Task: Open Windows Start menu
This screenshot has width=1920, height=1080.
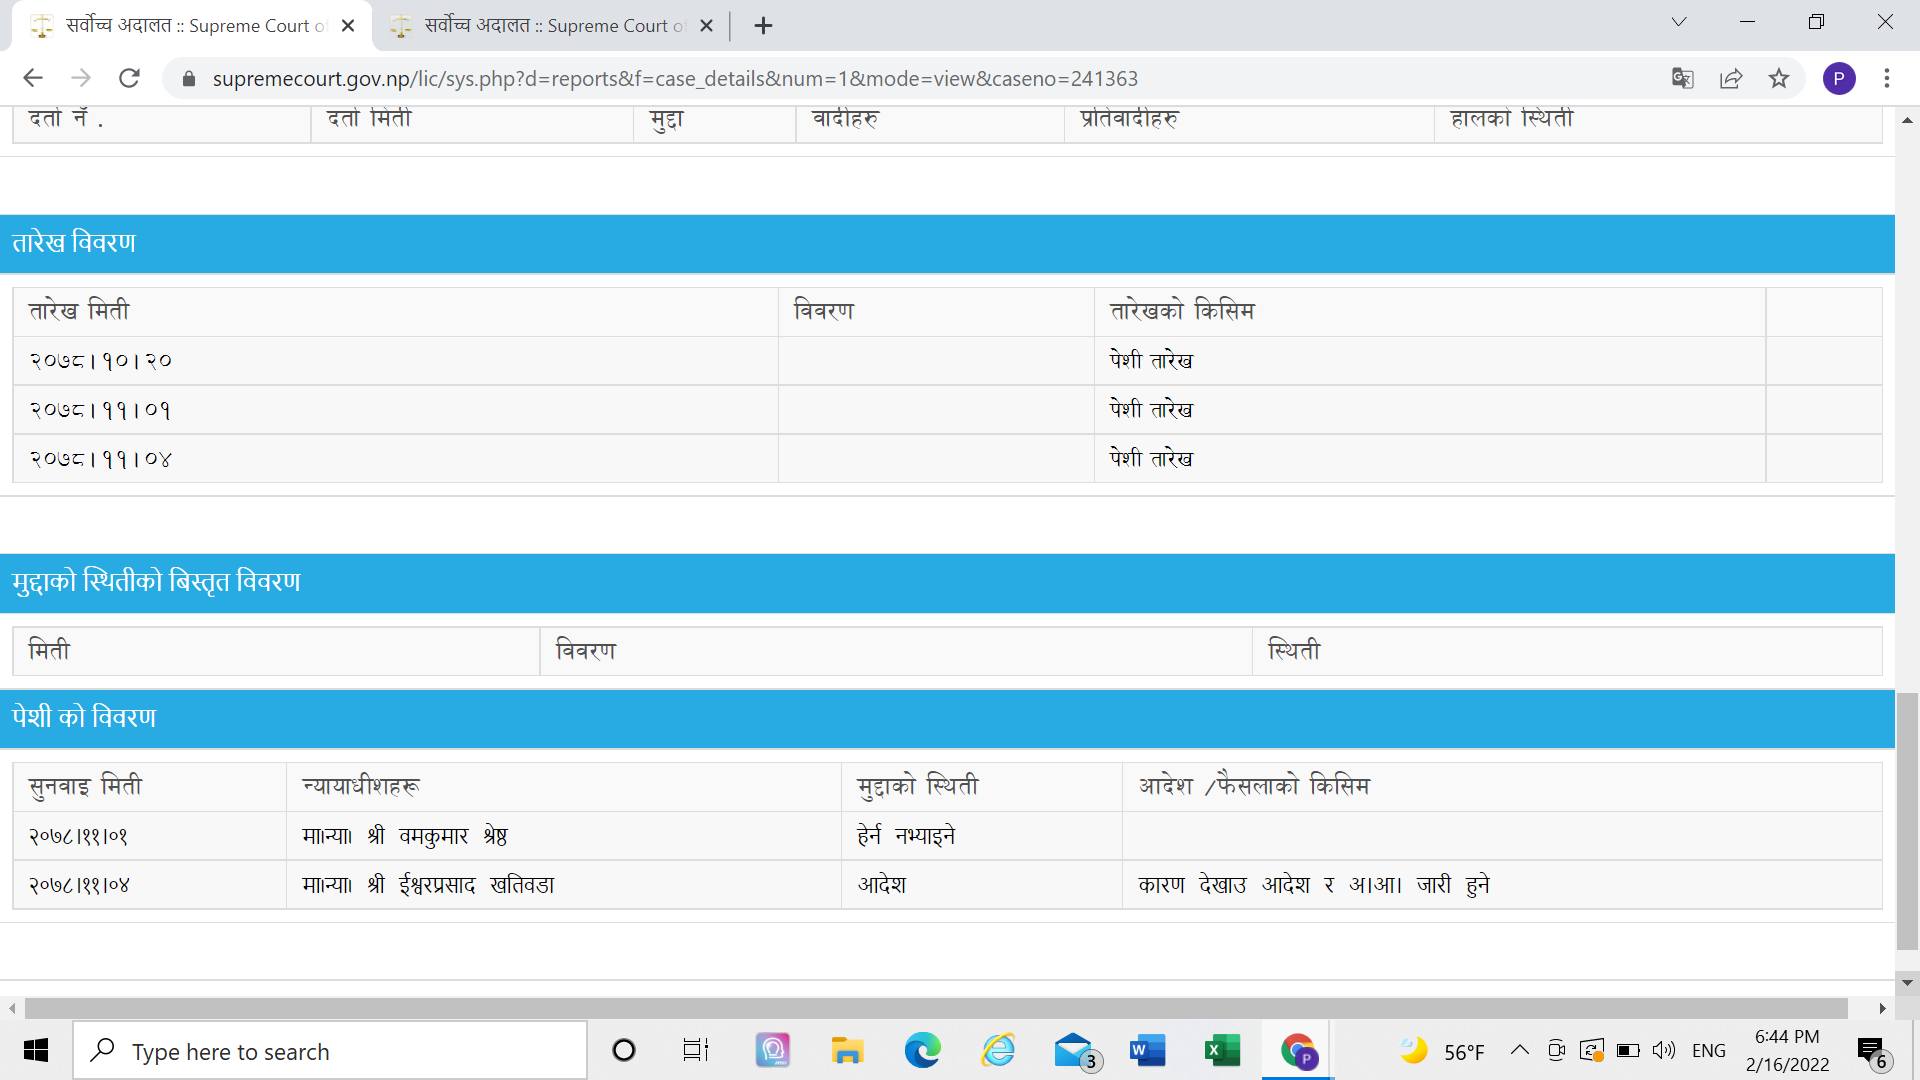Action: [36, 1051]
